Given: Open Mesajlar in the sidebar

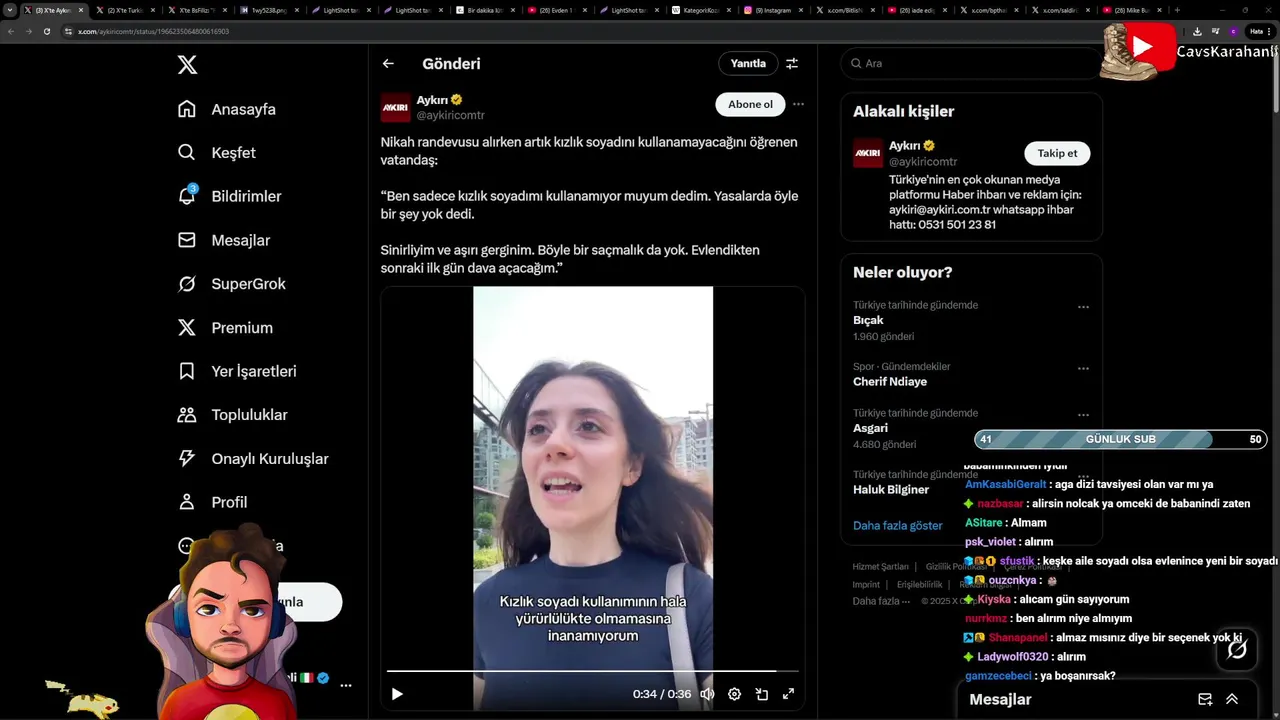Looking at the screenshot, I should click(x=224, y=240).
